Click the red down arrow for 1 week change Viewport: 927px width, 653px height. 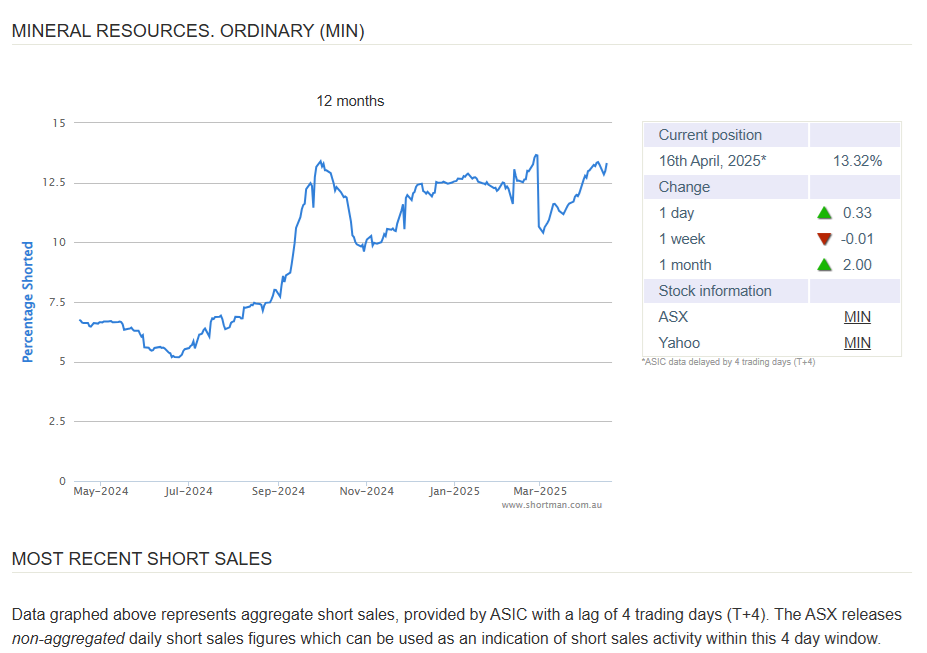tap(824, 239)
